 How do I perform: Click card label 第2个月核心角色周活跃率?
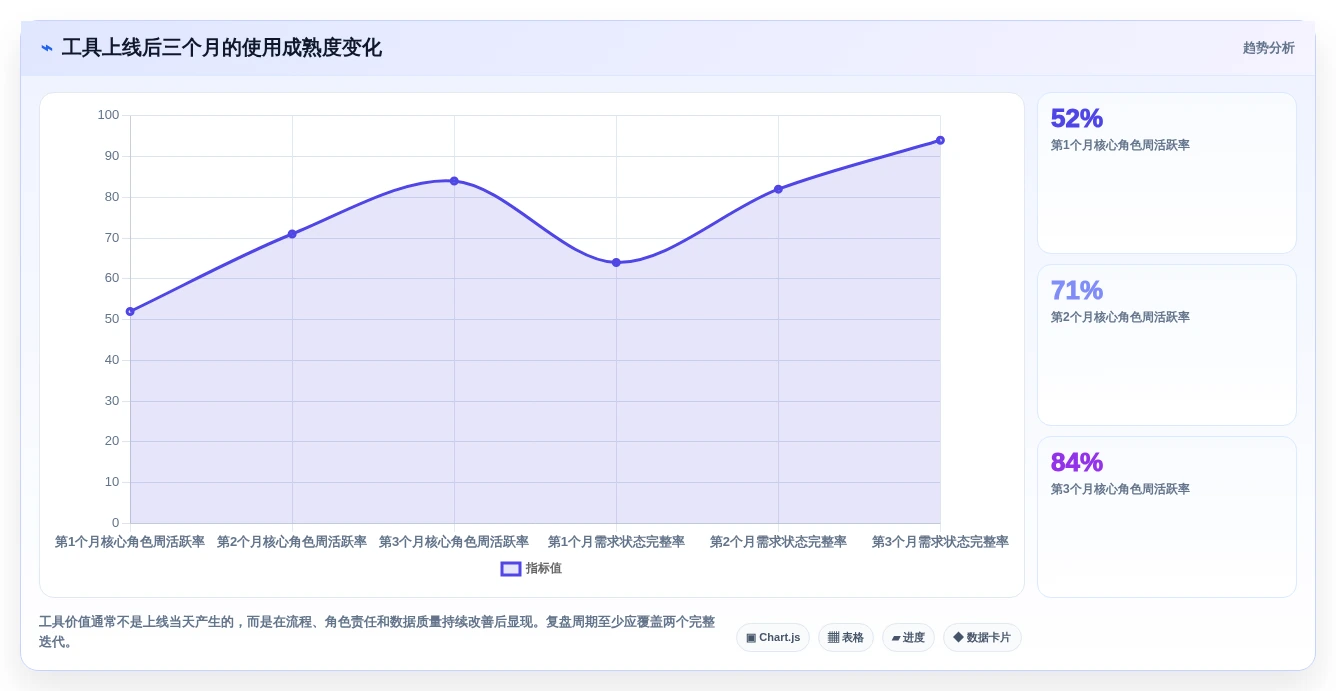pos(1120,317)
